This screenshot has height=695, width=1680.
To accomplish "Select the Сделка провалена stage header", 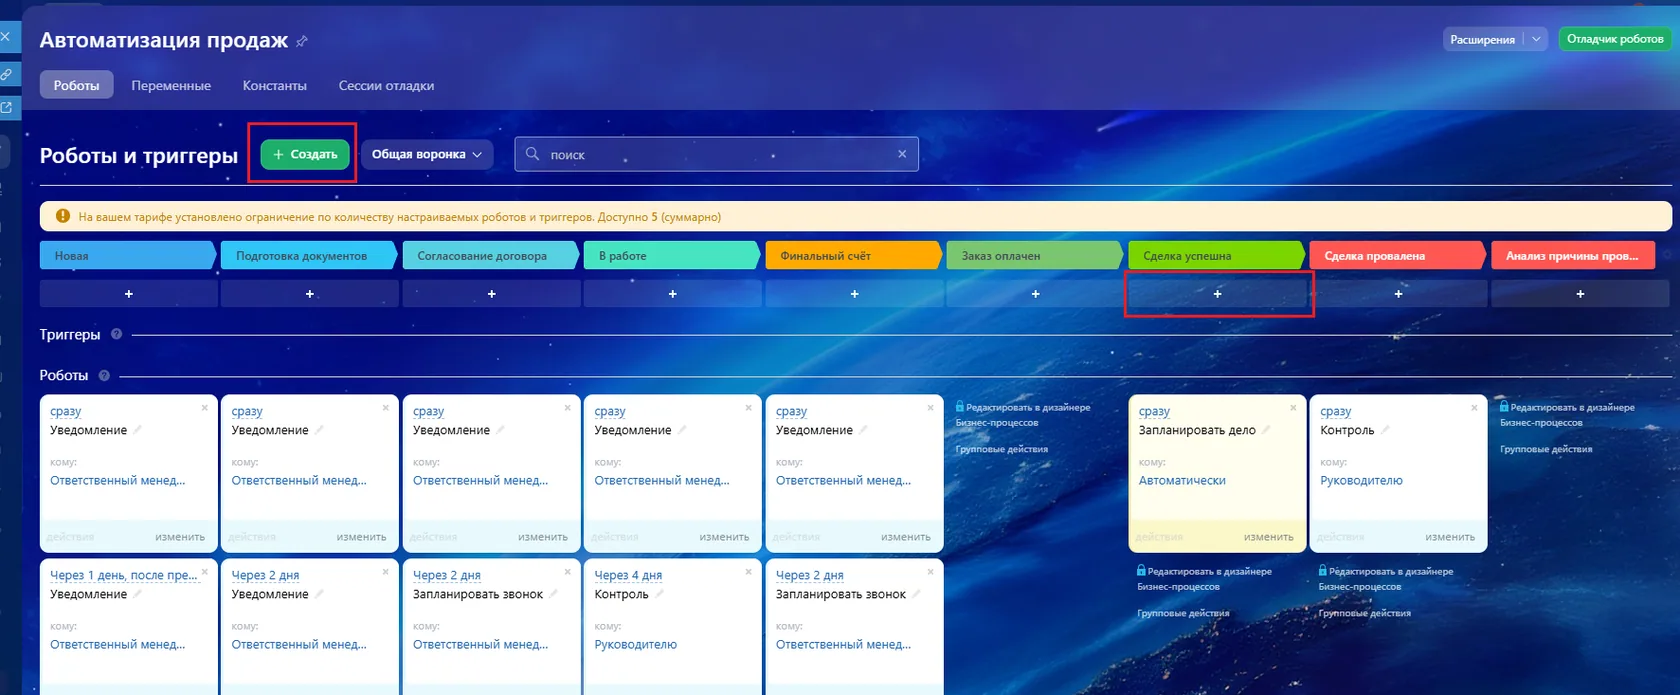I will click(1397, 256).
